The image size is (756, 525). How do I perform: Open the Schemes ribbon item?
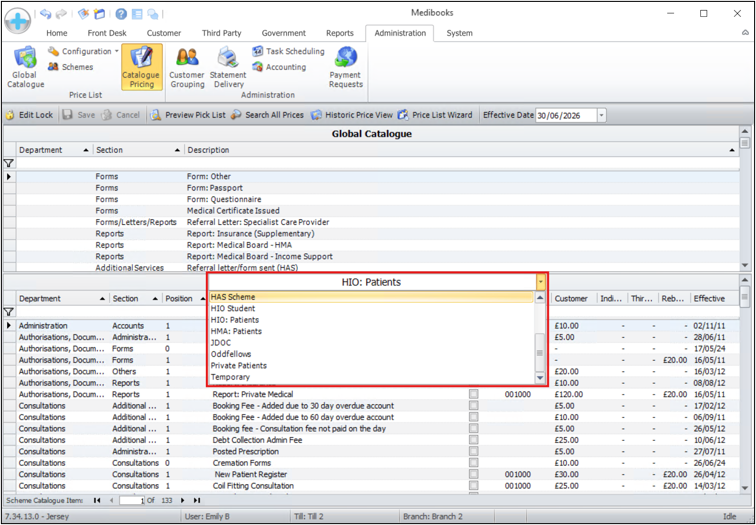pyautogui.click(x=70, y=67)
